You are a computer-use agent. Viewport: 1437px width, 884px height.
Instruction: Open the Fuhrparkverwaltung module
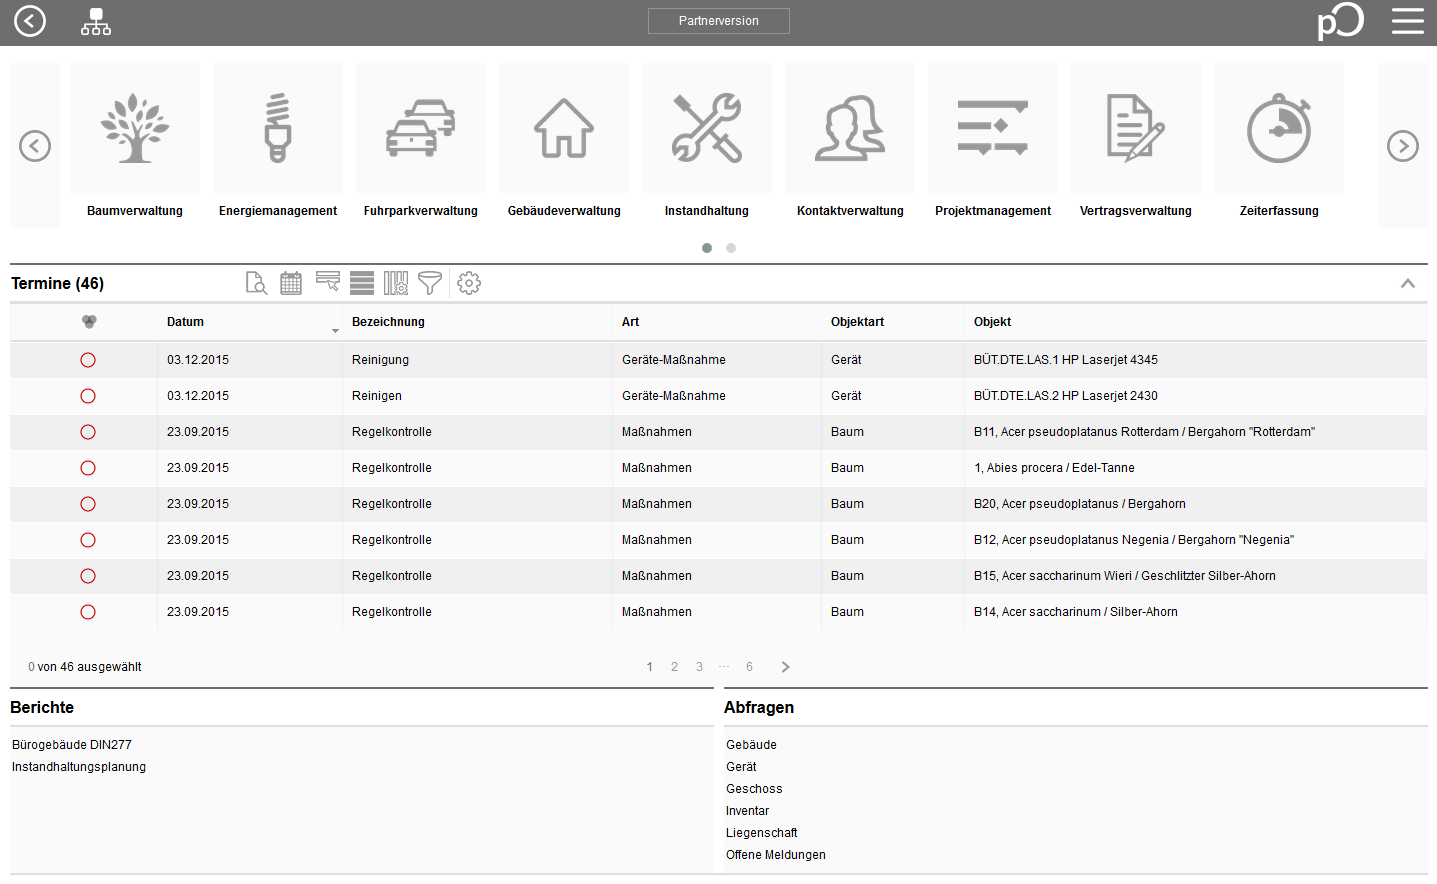coord(421,141)
